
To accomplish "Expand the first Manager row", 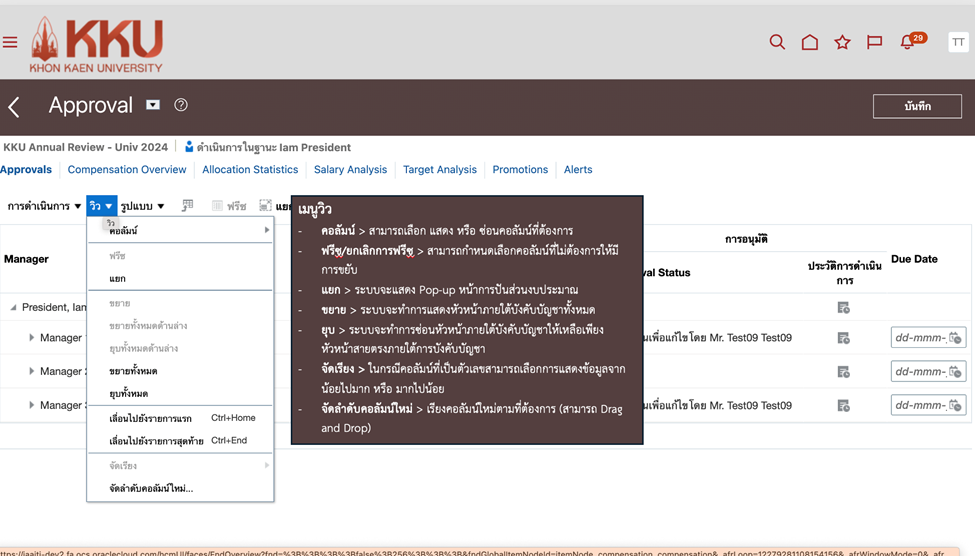I will (31, 338).
